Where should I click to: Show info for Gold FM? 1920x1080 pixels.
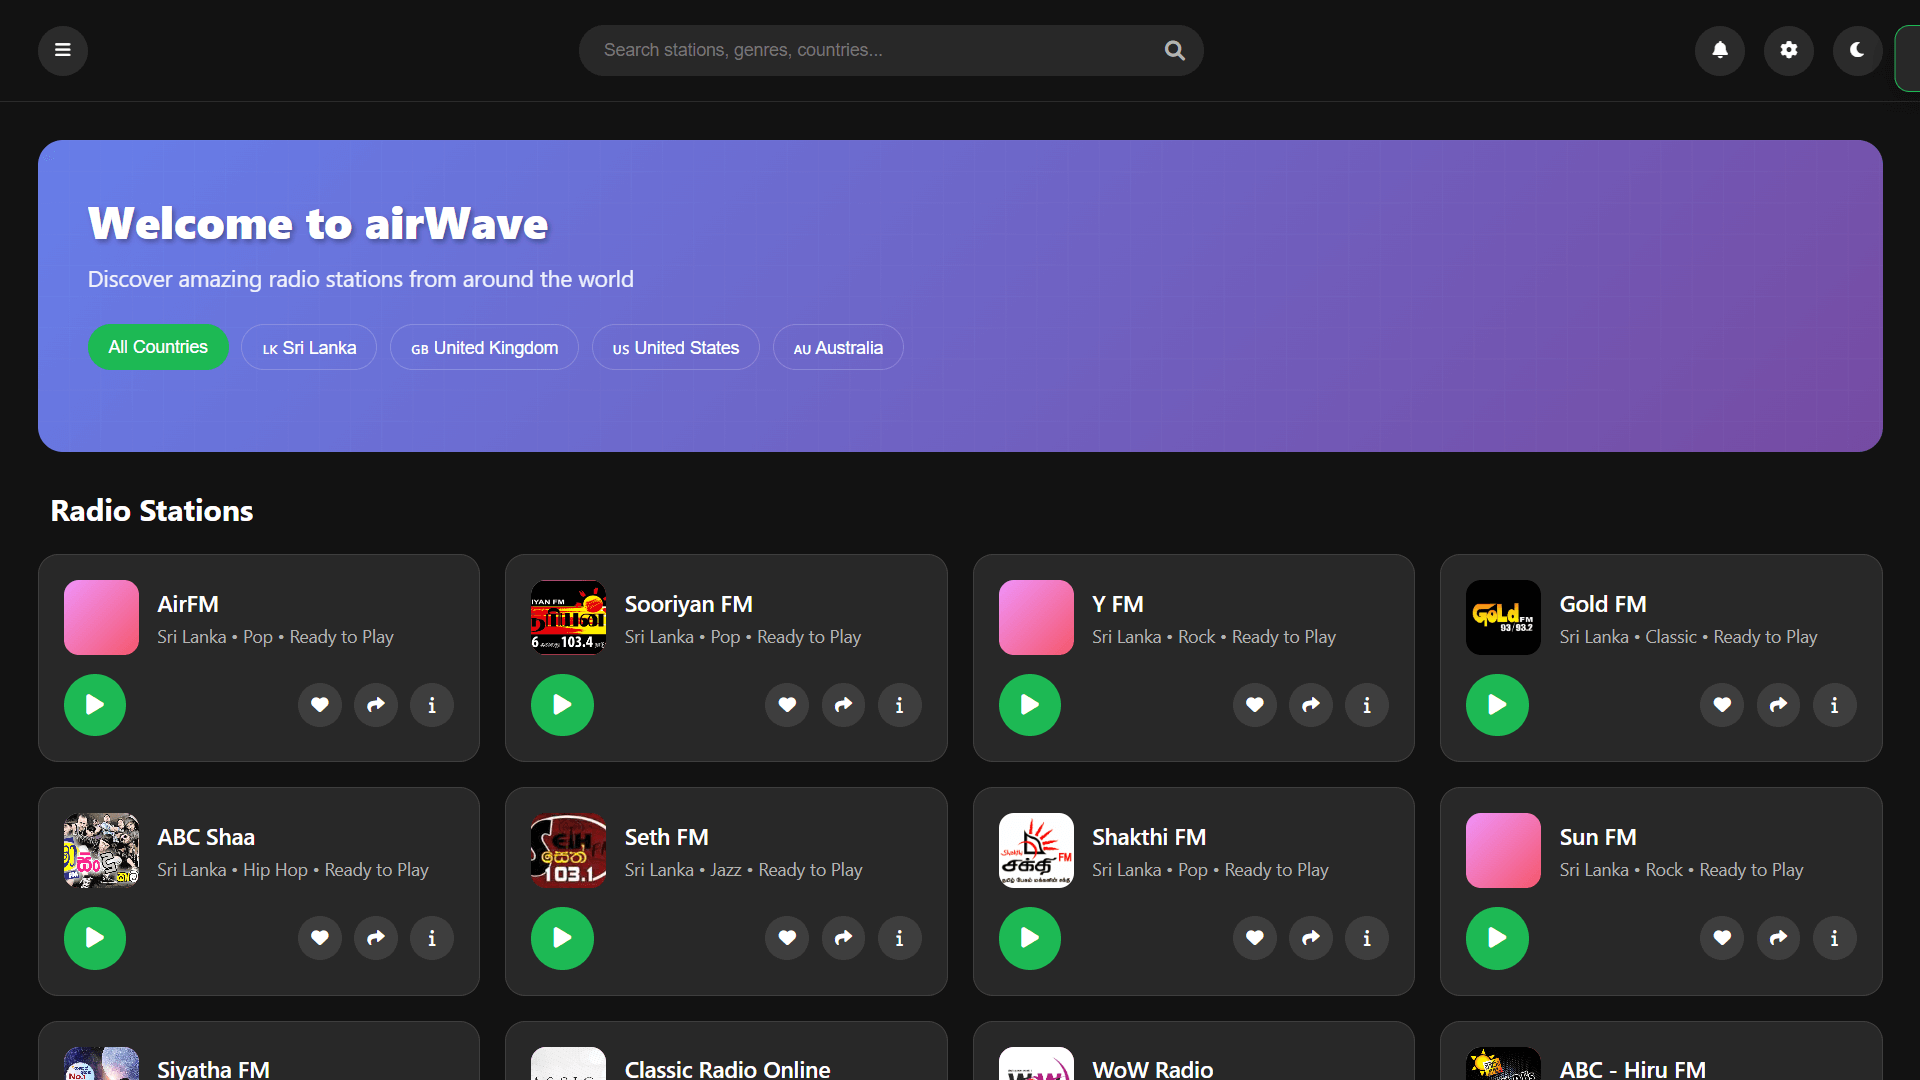(1834, 705)
